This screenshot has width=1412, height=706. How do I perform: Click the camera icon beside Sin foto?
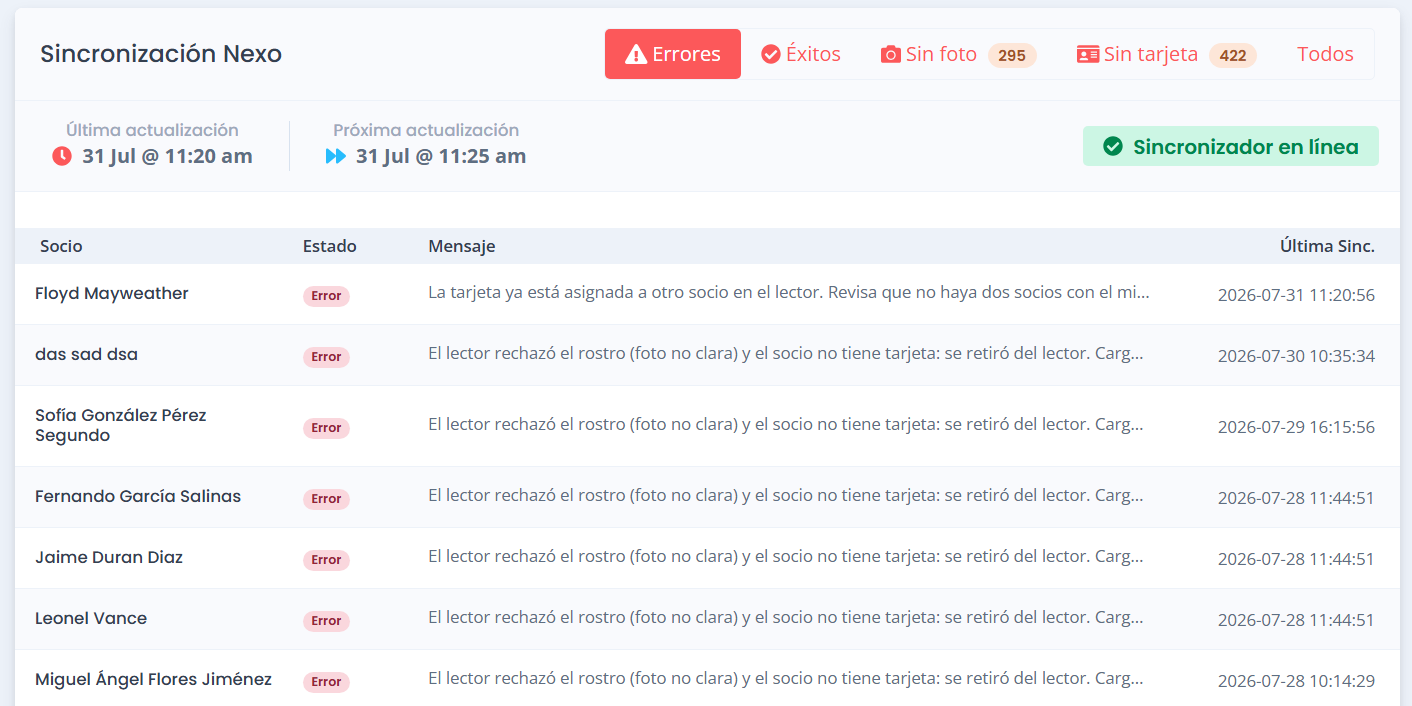tap(891, 55)
